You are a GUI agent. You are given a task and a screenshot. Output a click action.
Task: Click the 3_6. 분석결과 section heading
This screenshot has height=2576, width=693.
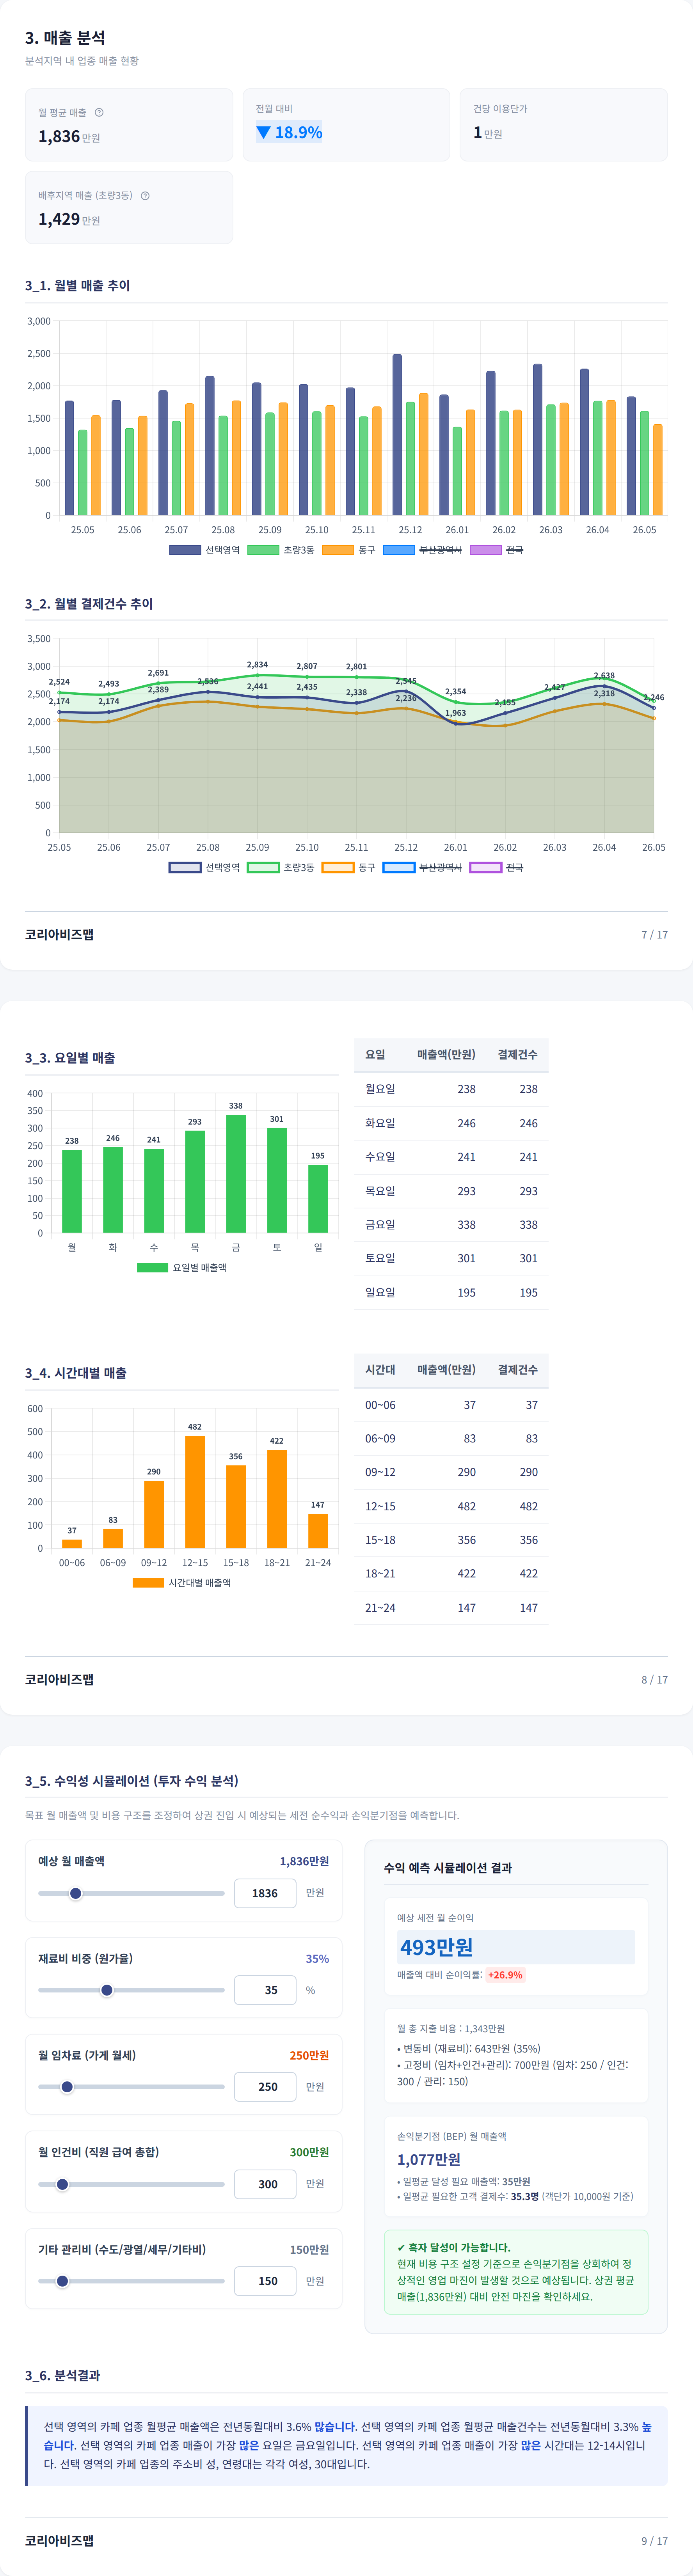tap(62, 2375)
